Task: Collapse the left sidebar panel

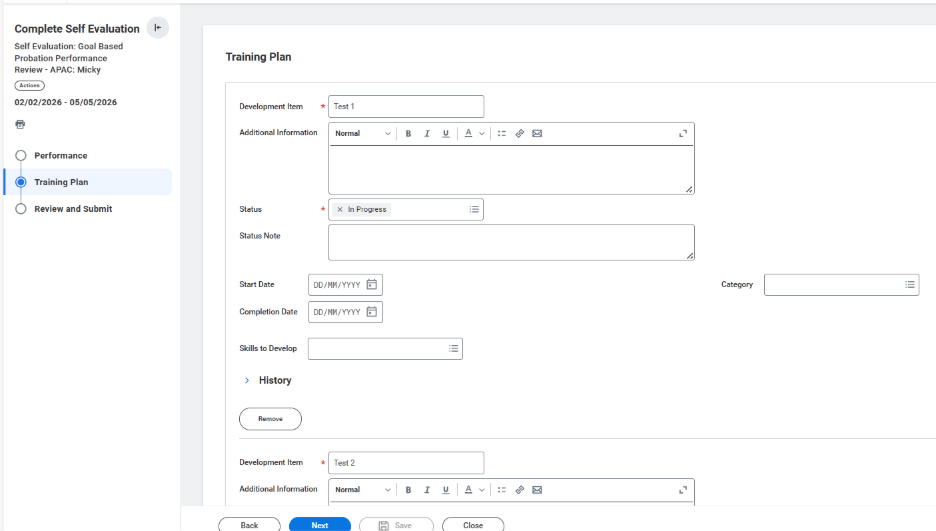Action: click(x=157, y=28)
